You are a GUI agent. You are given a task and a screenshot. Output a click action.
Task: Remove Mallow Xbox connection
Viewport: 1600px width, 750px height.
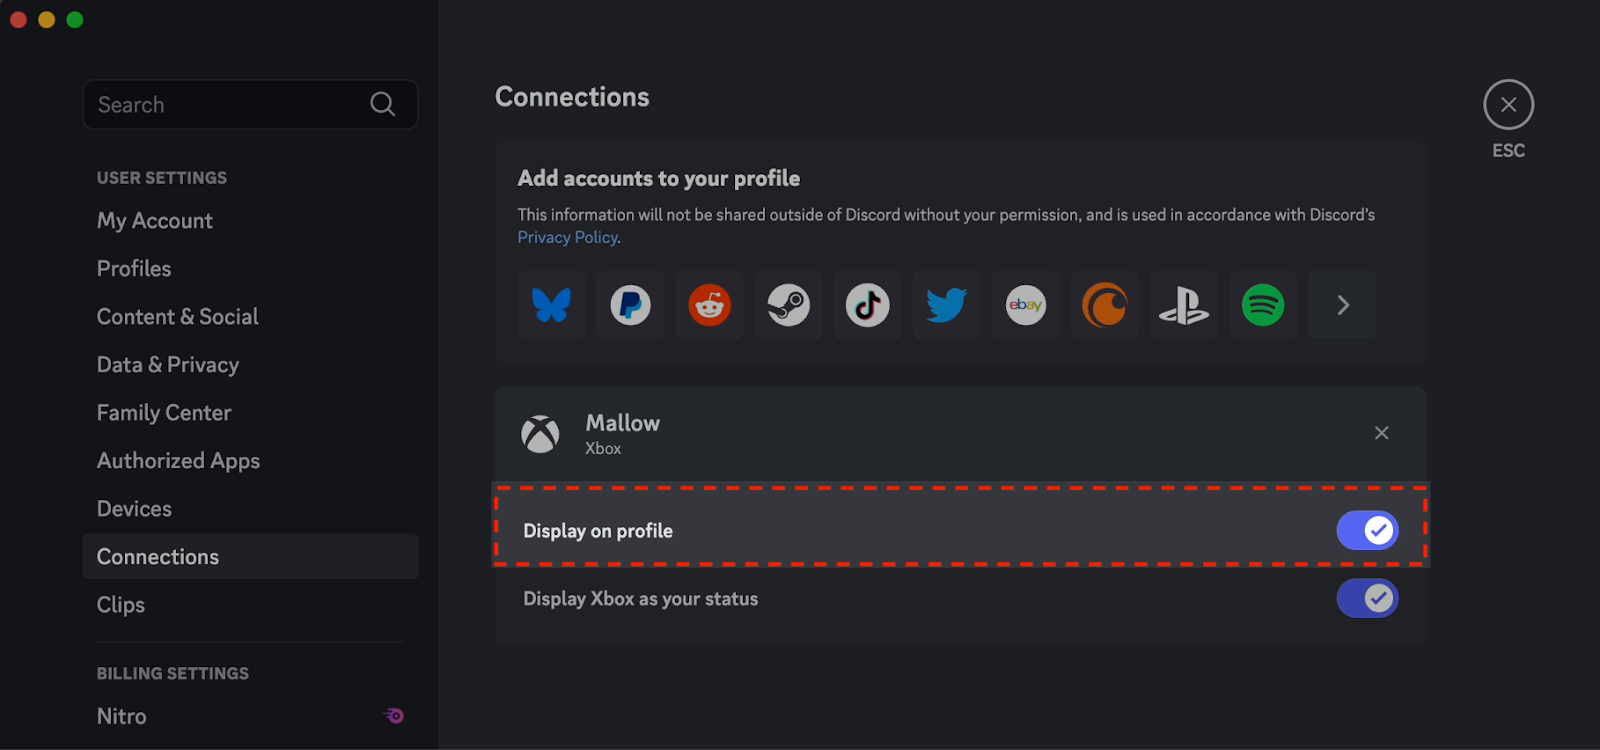1381,433
